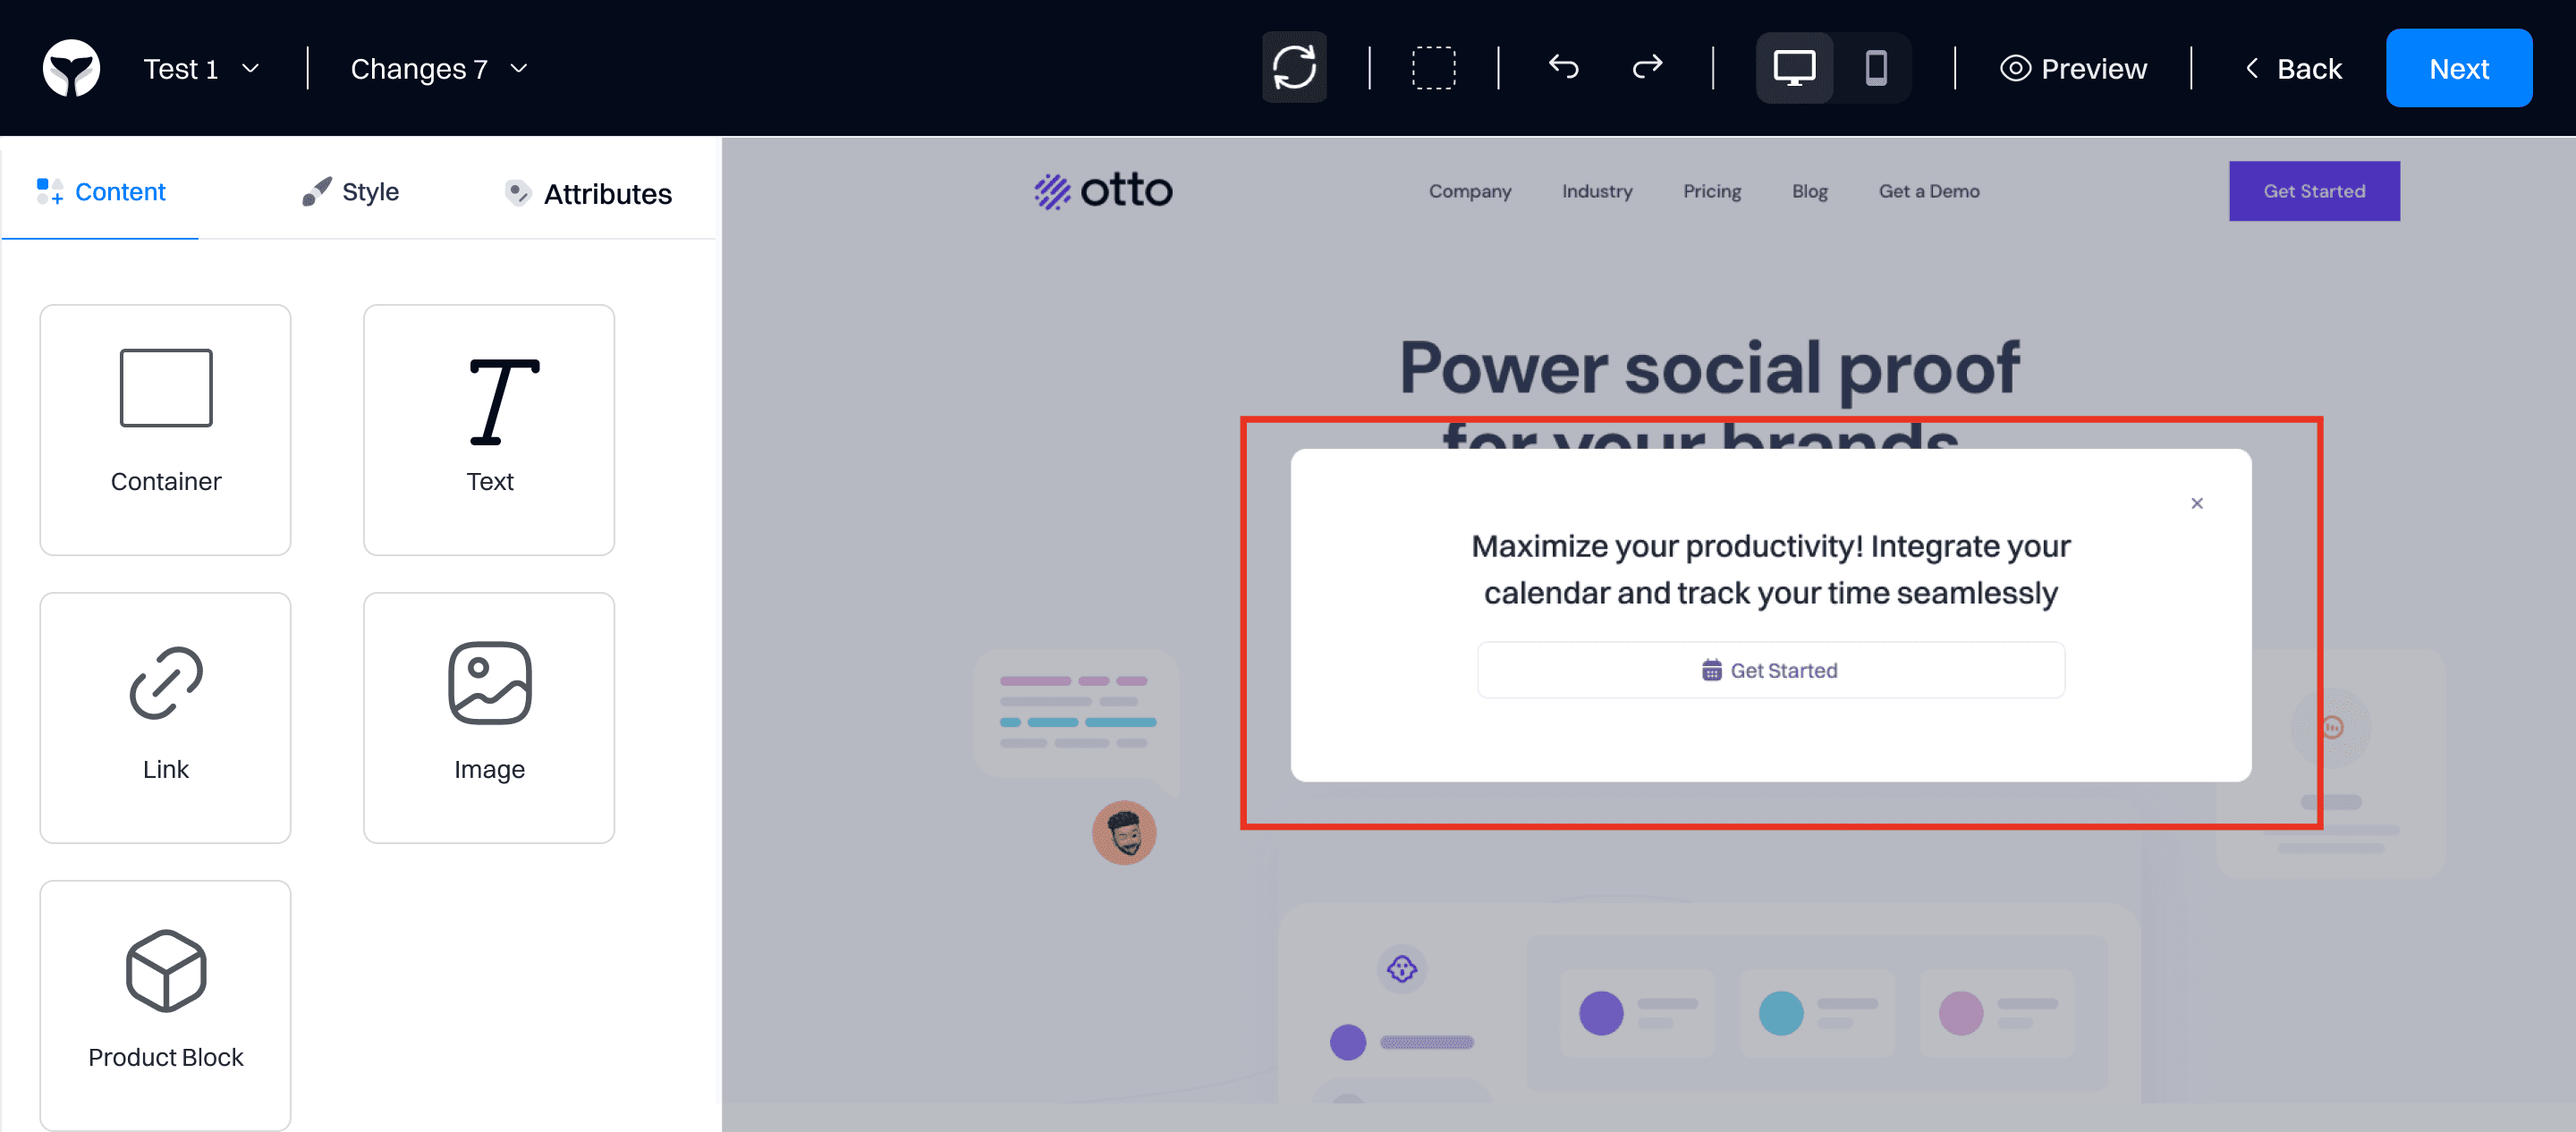Viewport: 2576px width, 1132px height.
Task: Activate the dashed-square element selector icon
Action: [x=1433, y=68]
